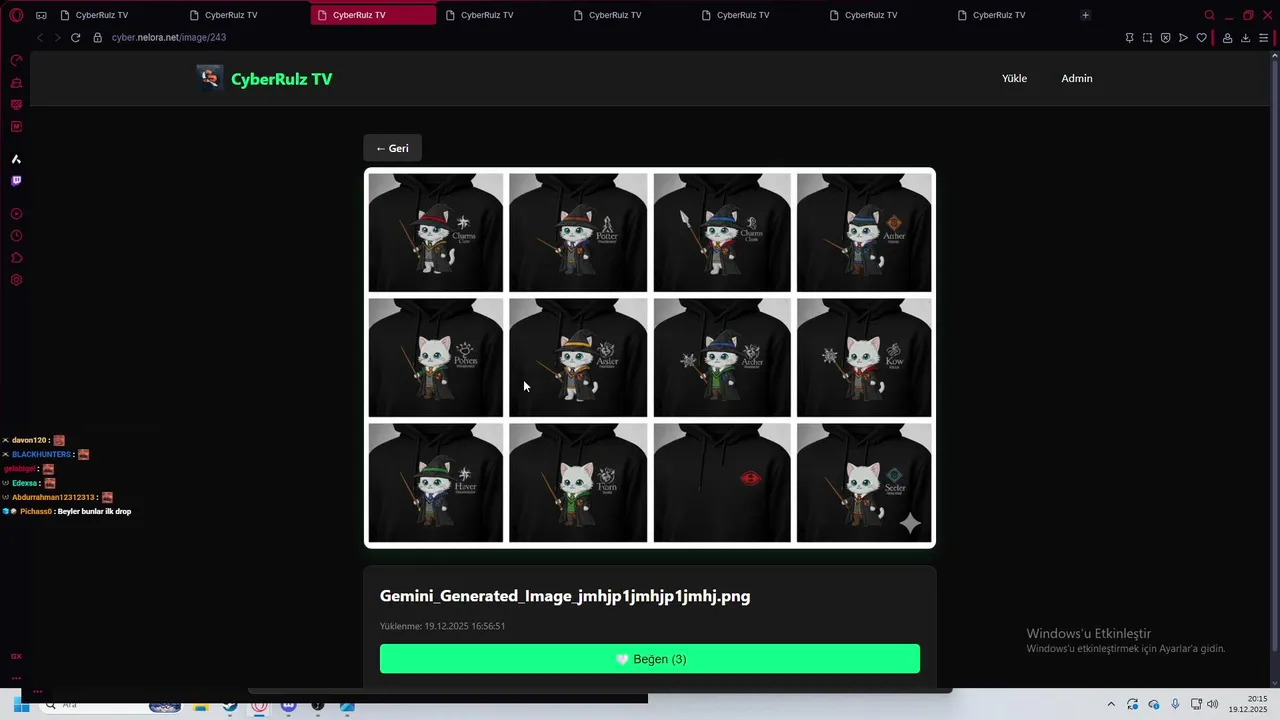1280x720 pixels.
Task: Click the padlock site info icon
Action: 98,37
